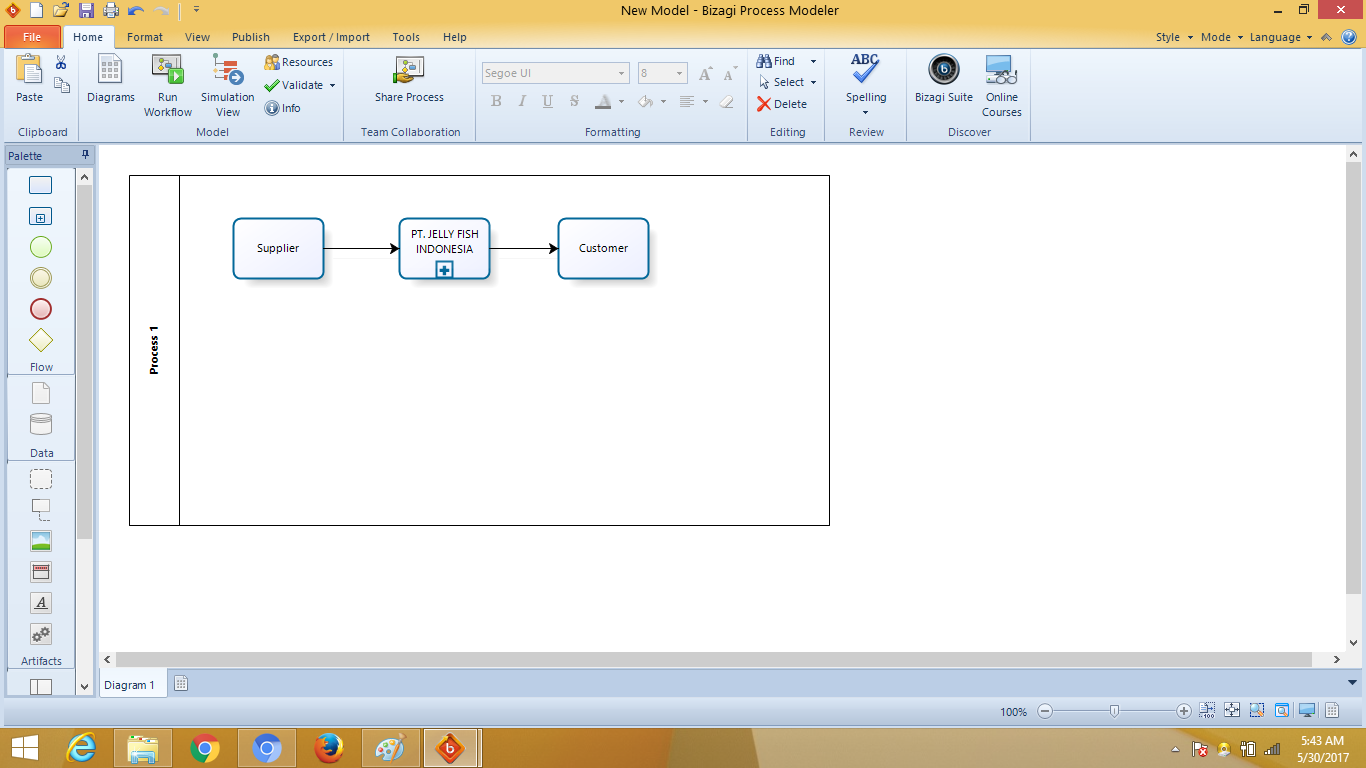Click the Fit to screen zoom icon
The width and height of the screenshot is (1366, 768).
pyautogui.click(x=1233, y=711)
